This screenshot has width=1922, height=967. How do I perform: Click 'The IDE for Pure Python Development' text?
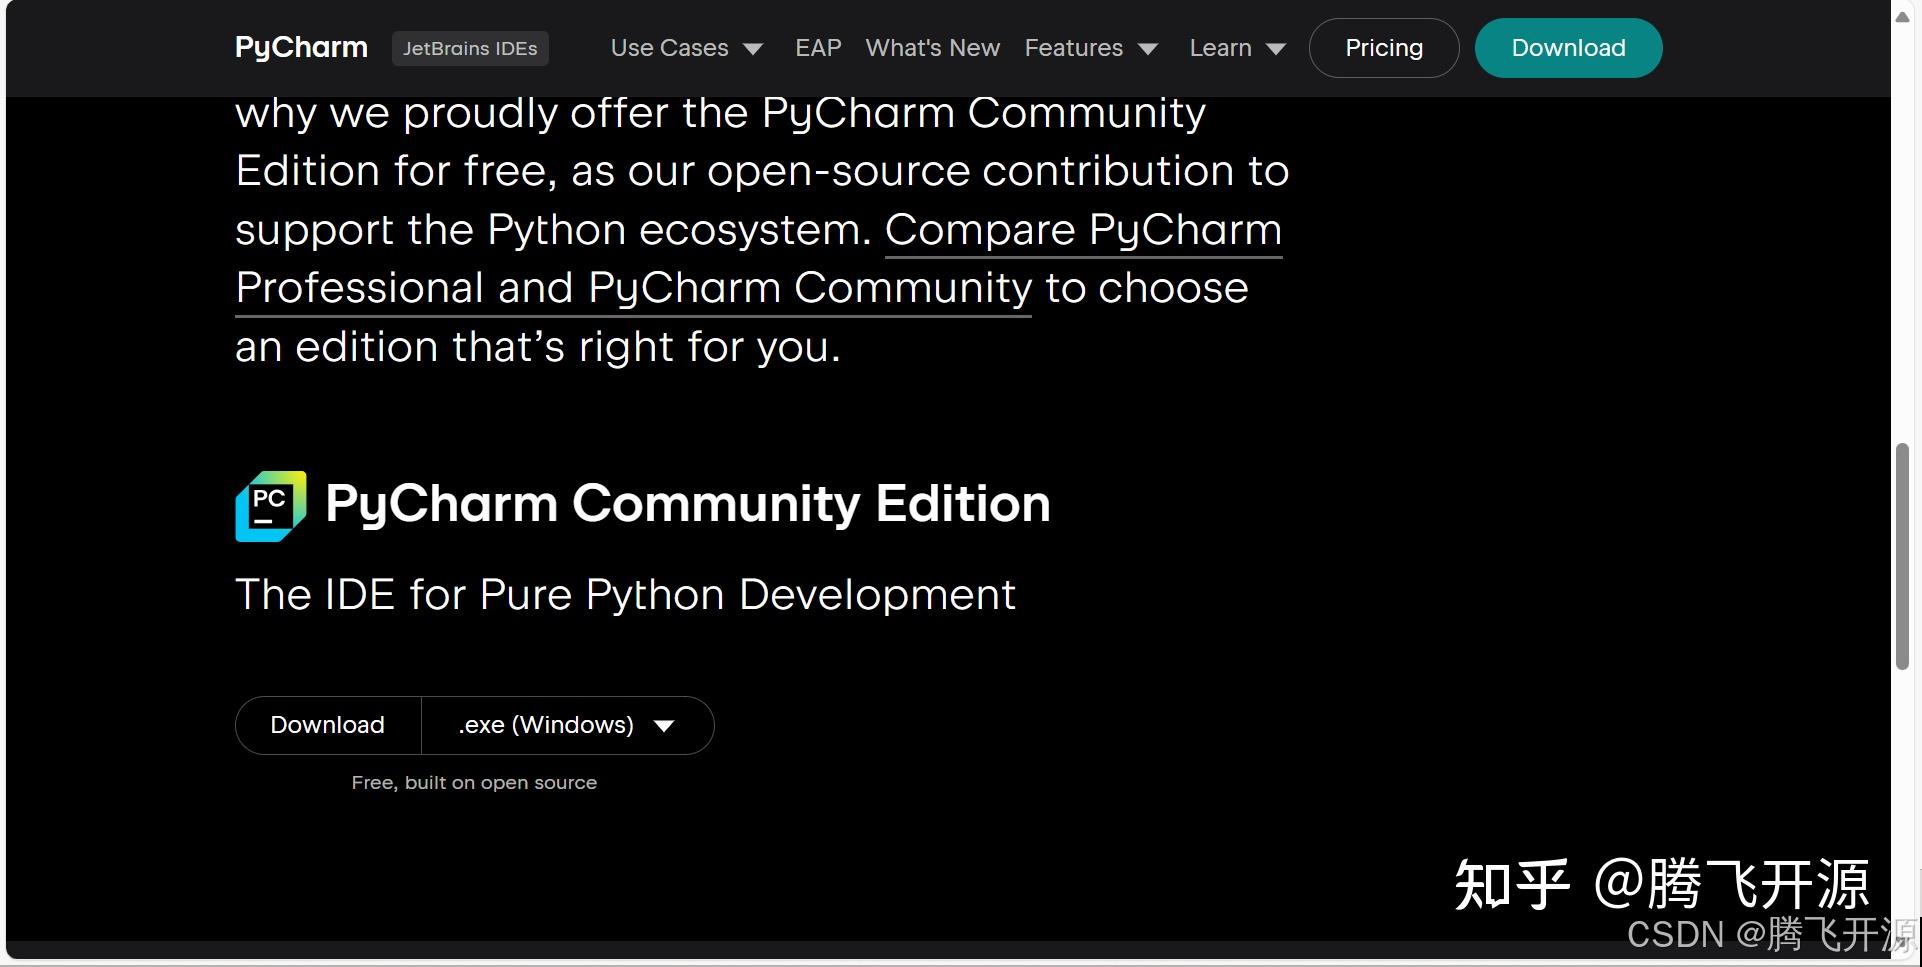(625, 595)
